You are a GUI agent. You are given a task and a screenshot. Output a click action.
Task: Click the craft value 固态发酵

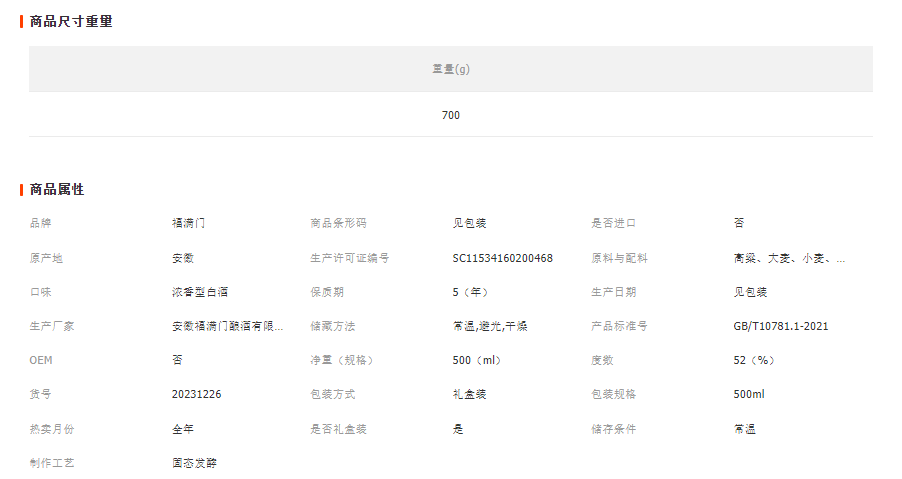point(194,463)
